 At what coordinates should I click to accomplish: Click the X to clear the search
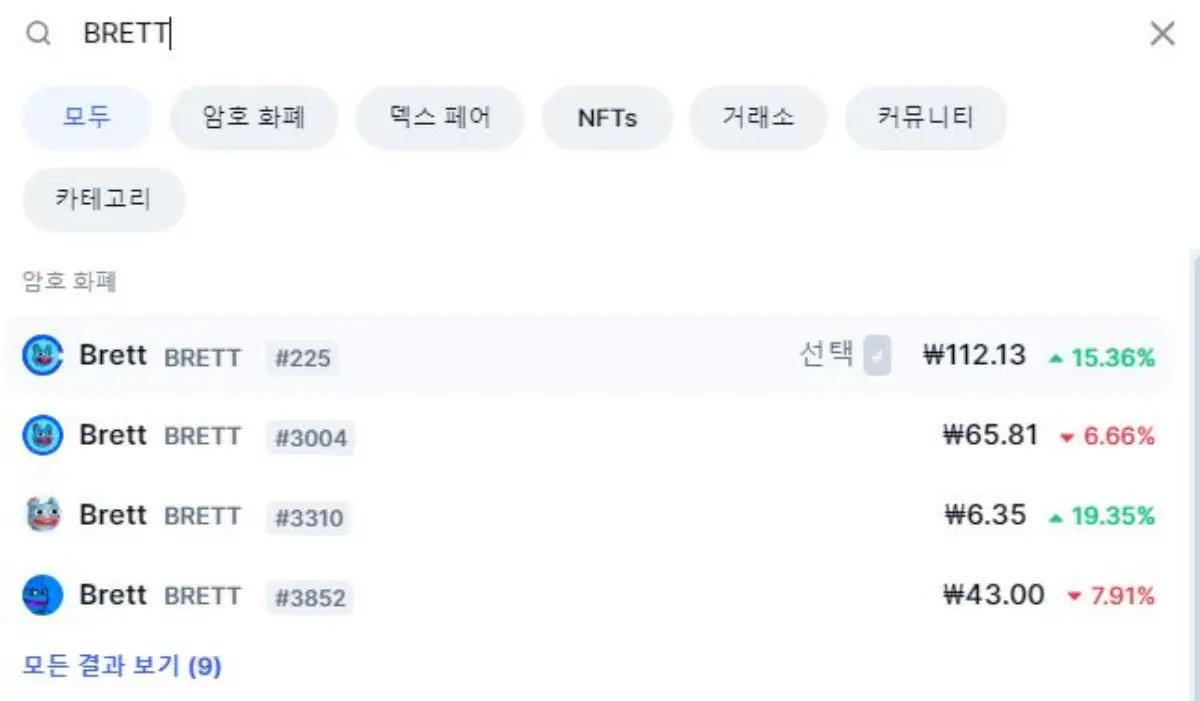click(1162, 33)
